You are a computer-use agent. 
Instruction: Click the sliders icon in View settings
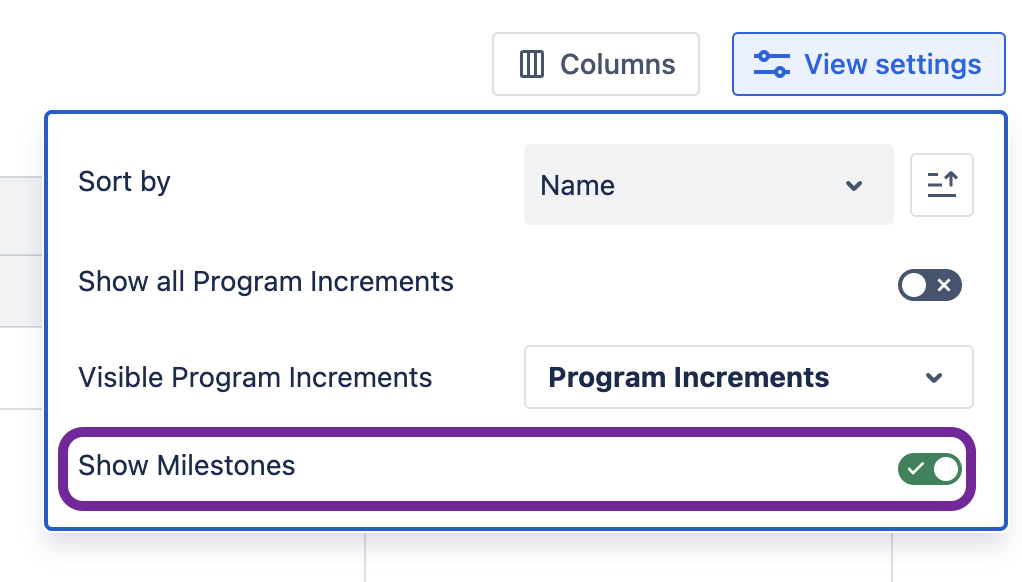[x=772, y=65]
